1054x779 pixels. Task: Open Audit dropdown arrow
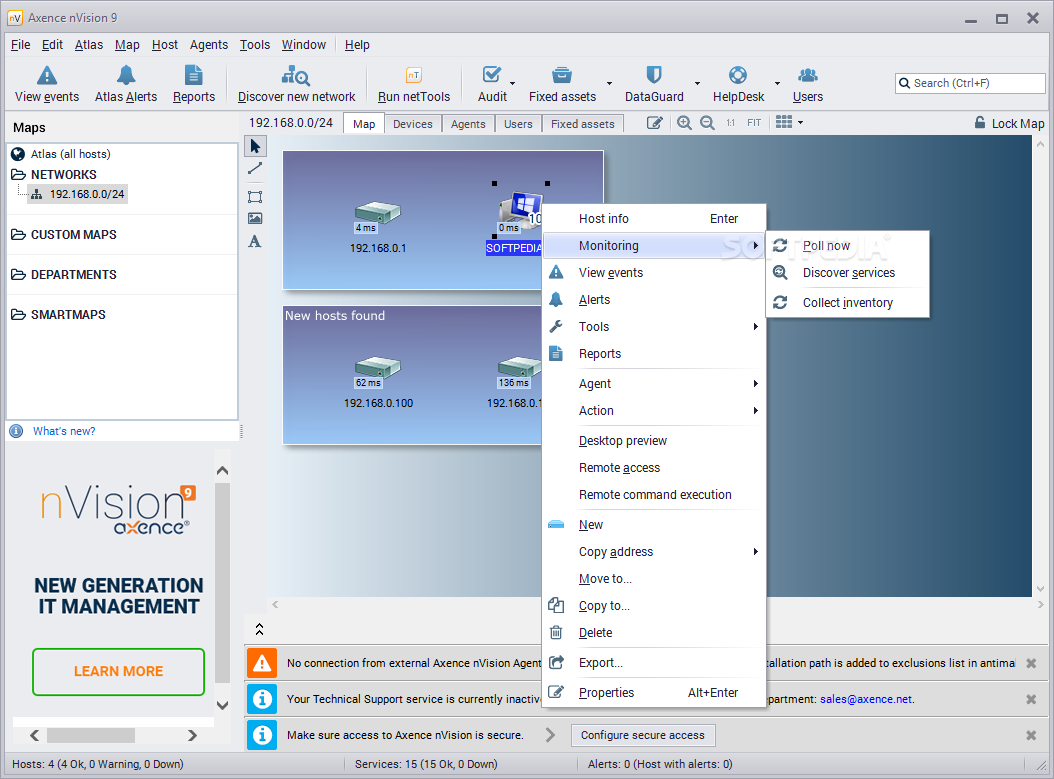(512, 84)
